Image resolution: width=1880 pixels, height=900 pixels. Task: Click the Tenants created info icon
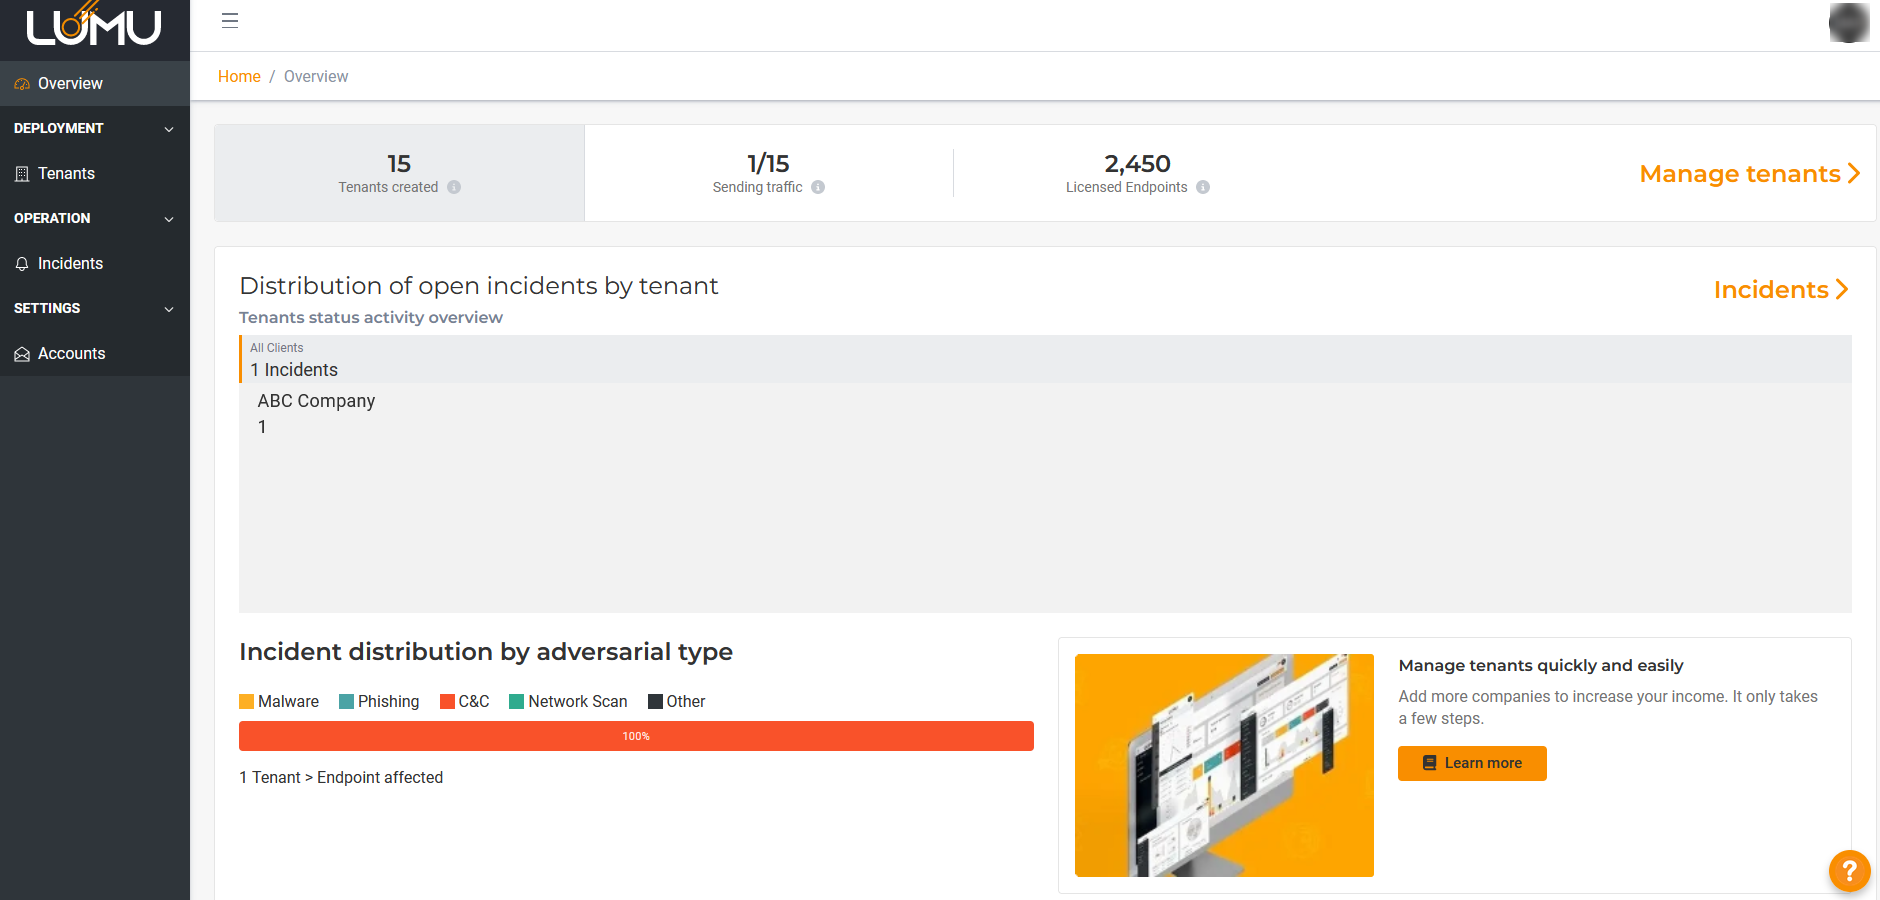click(x=454, y=187)
